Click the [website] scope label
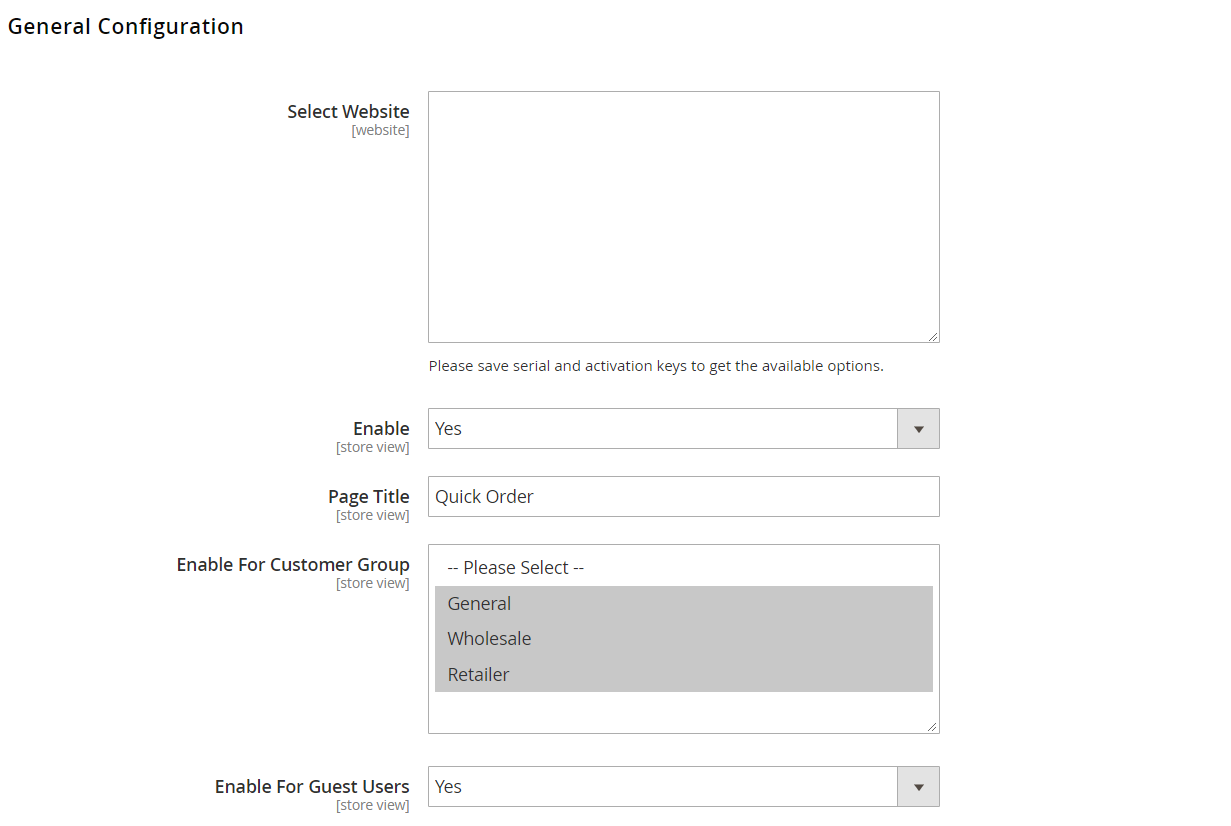 point(380,130)
